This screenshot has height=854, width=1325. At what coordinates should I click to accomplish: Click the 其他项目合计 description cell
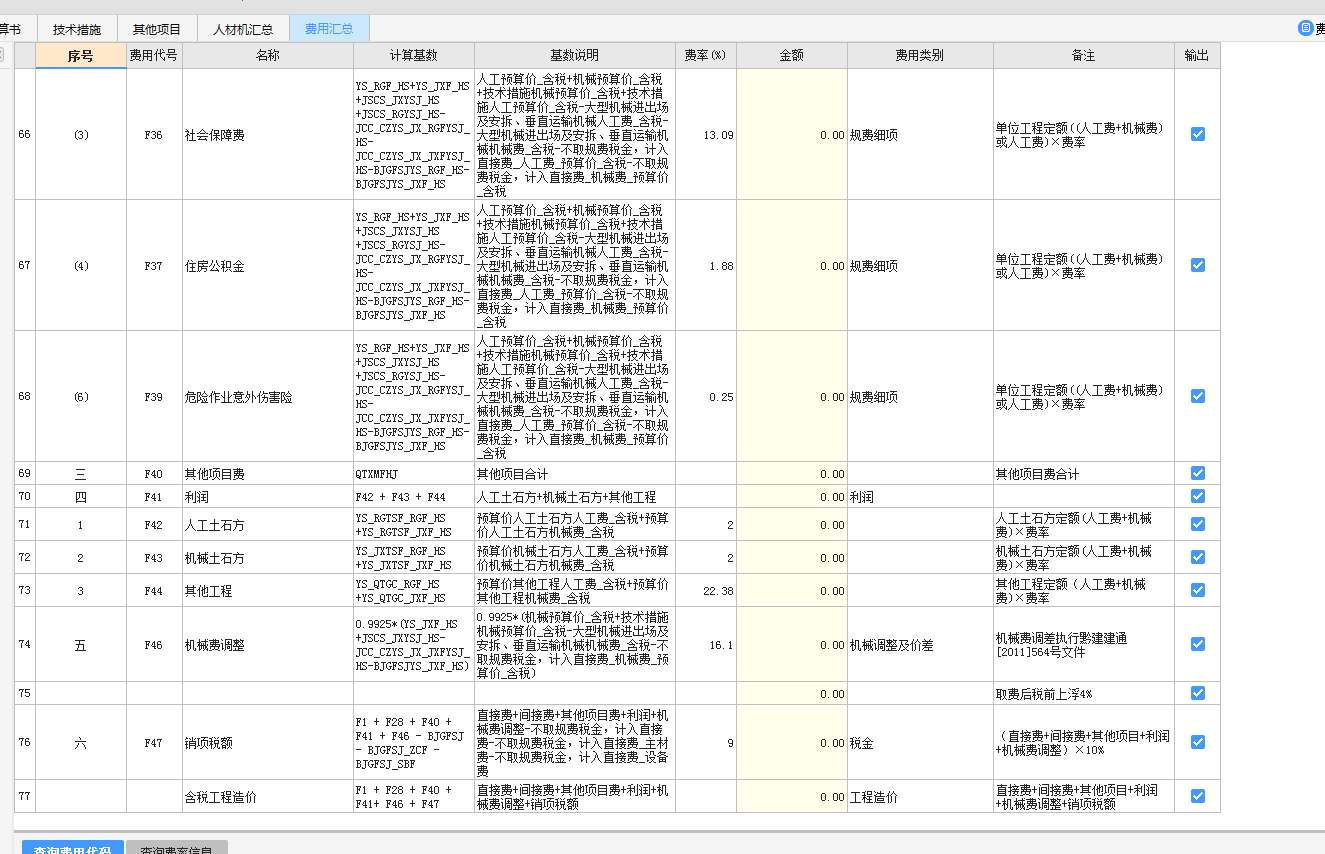click(x=574, y=473)
